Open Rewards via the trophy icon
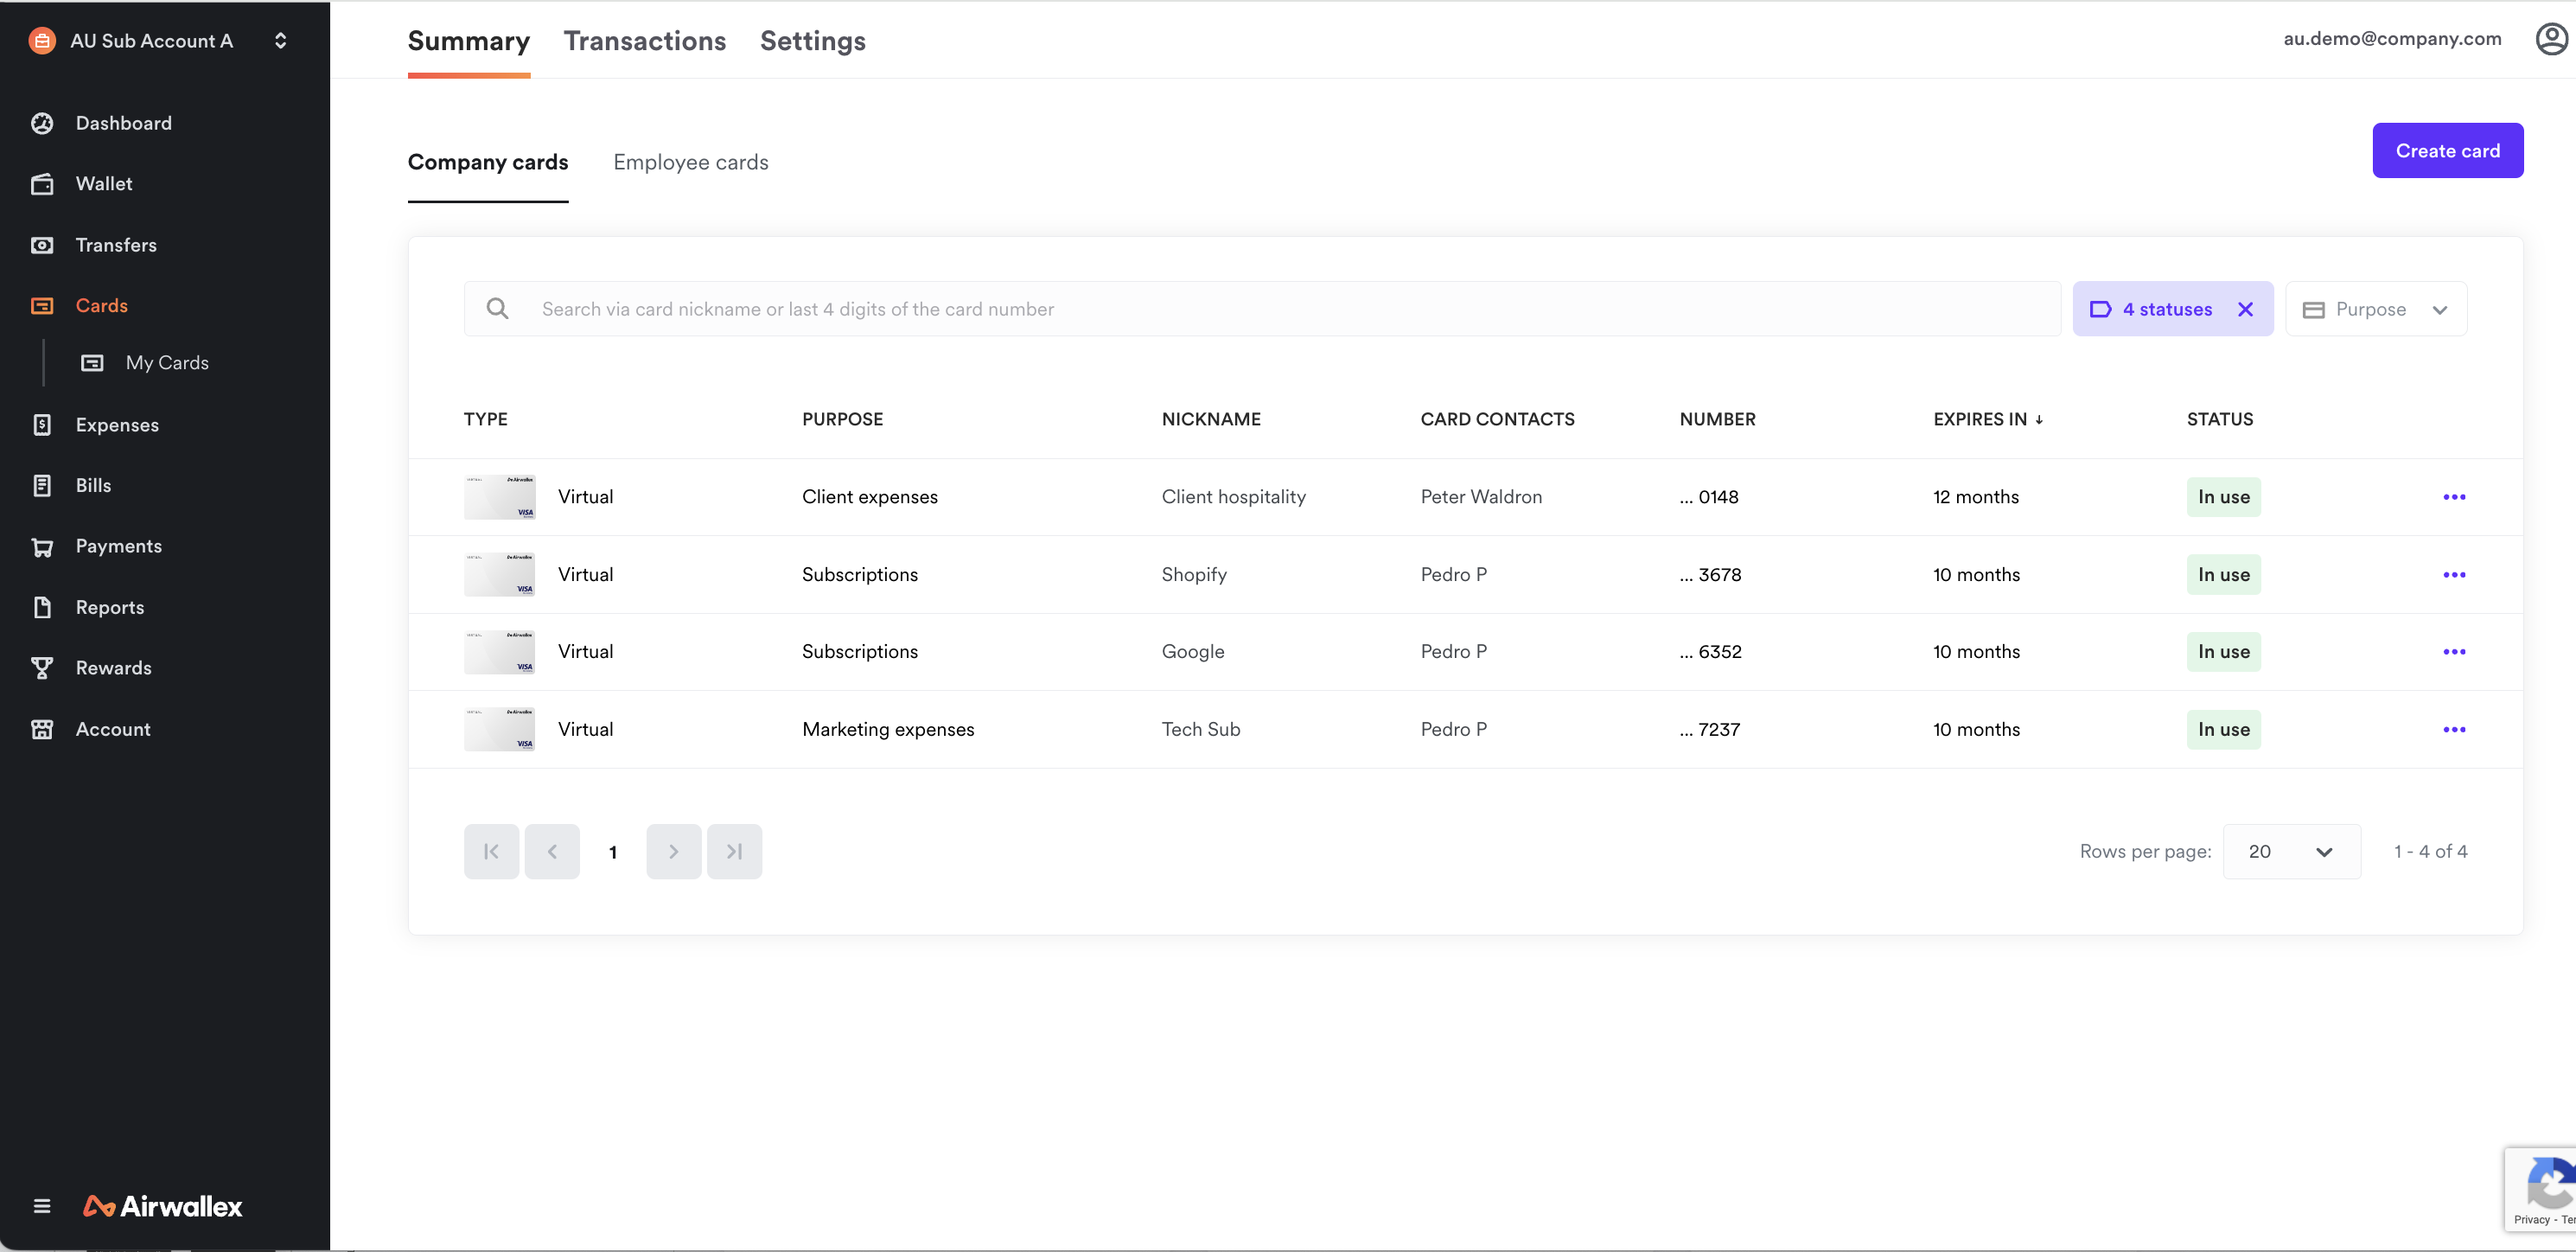Viewport: 2576px width, 1252px height. [x=42, y=668]
